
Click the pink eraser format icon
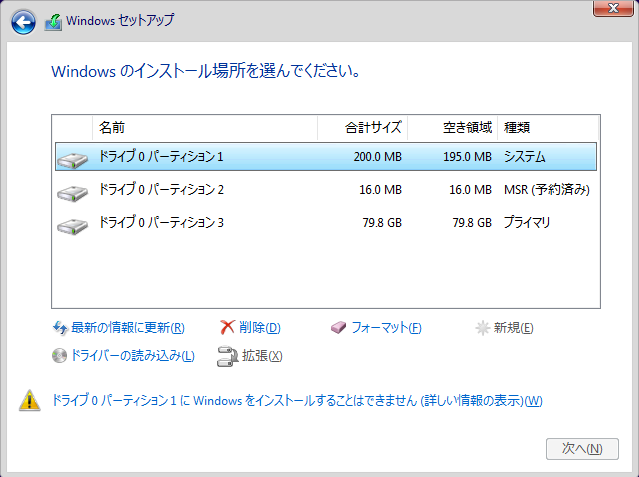[337, 328]
